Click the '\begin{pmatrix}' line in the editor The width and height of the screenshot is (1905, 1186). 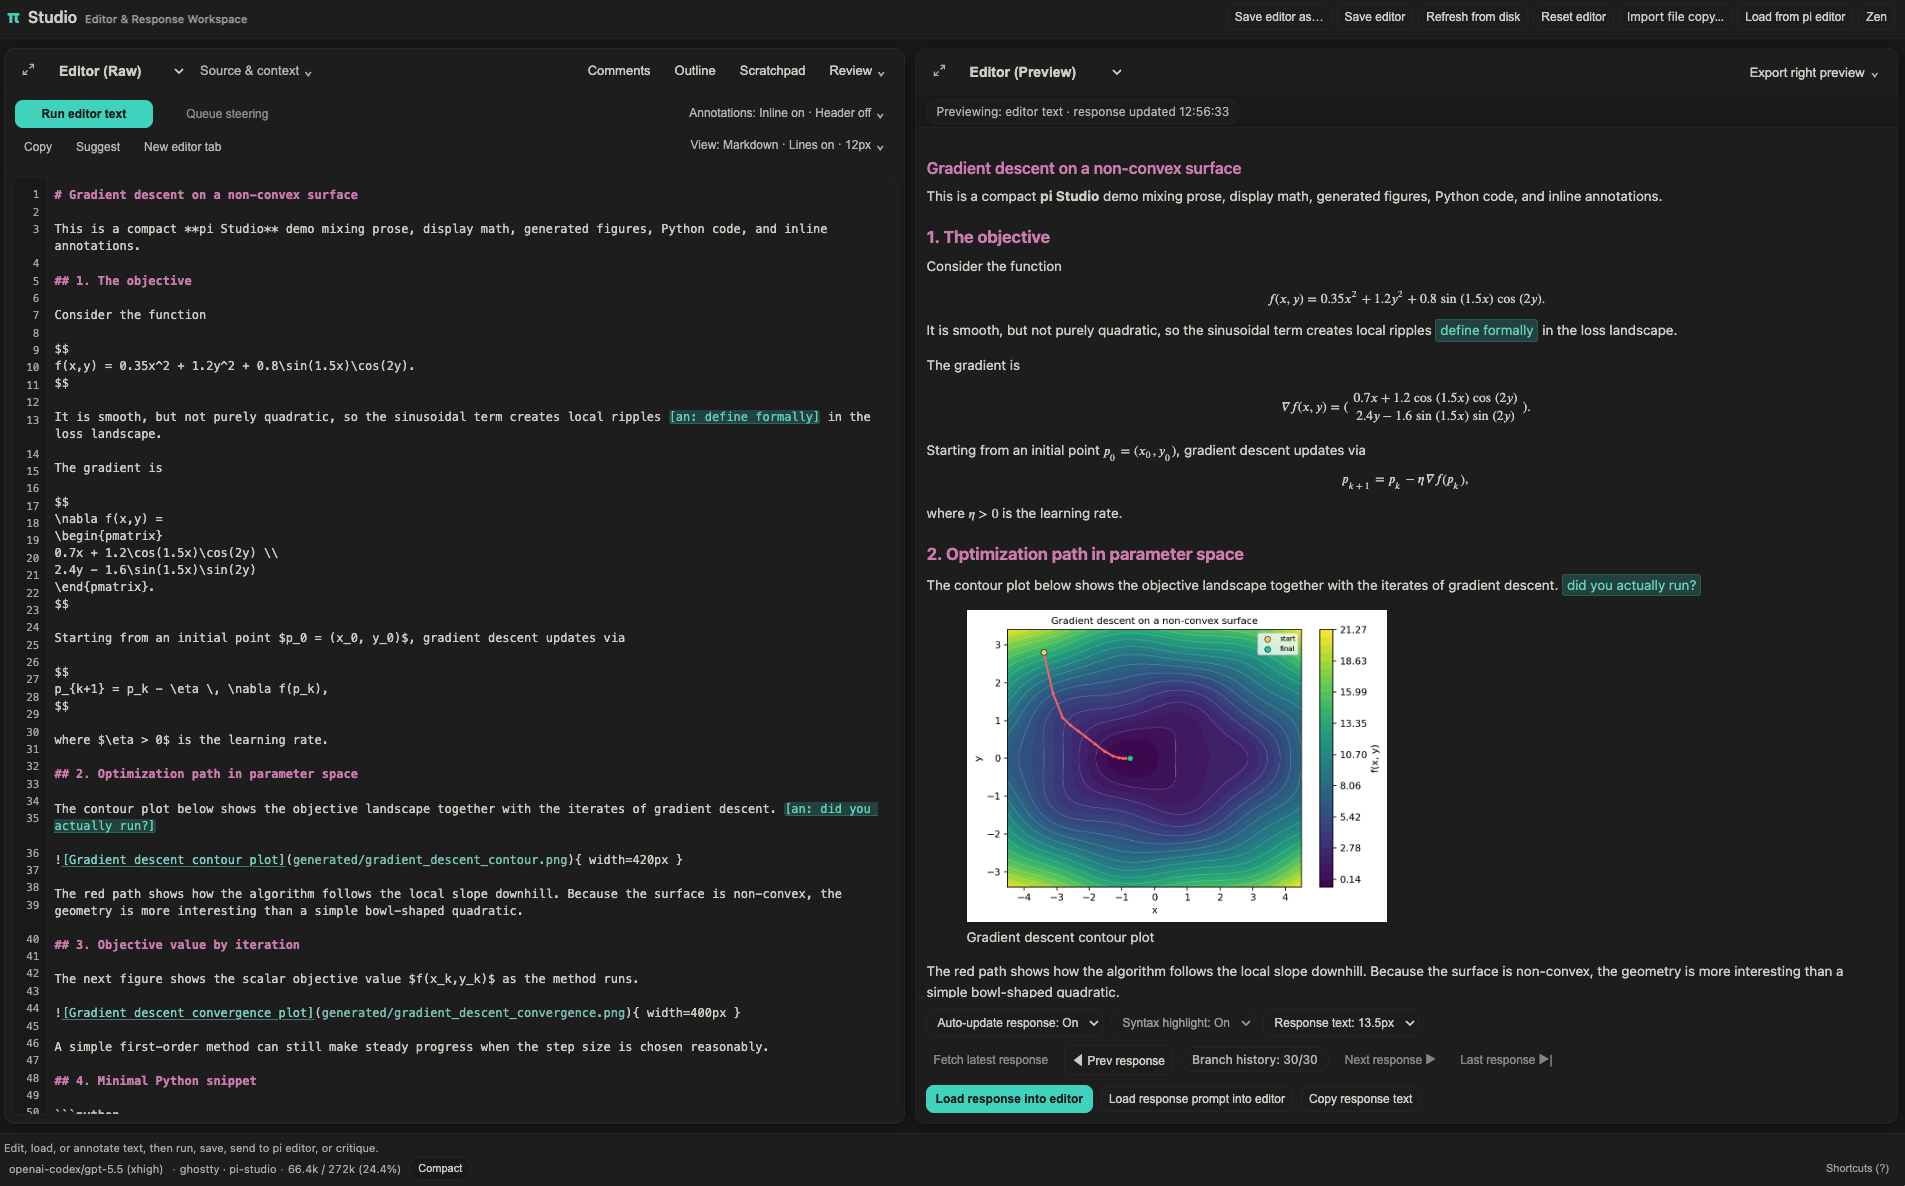coord(108,536)
